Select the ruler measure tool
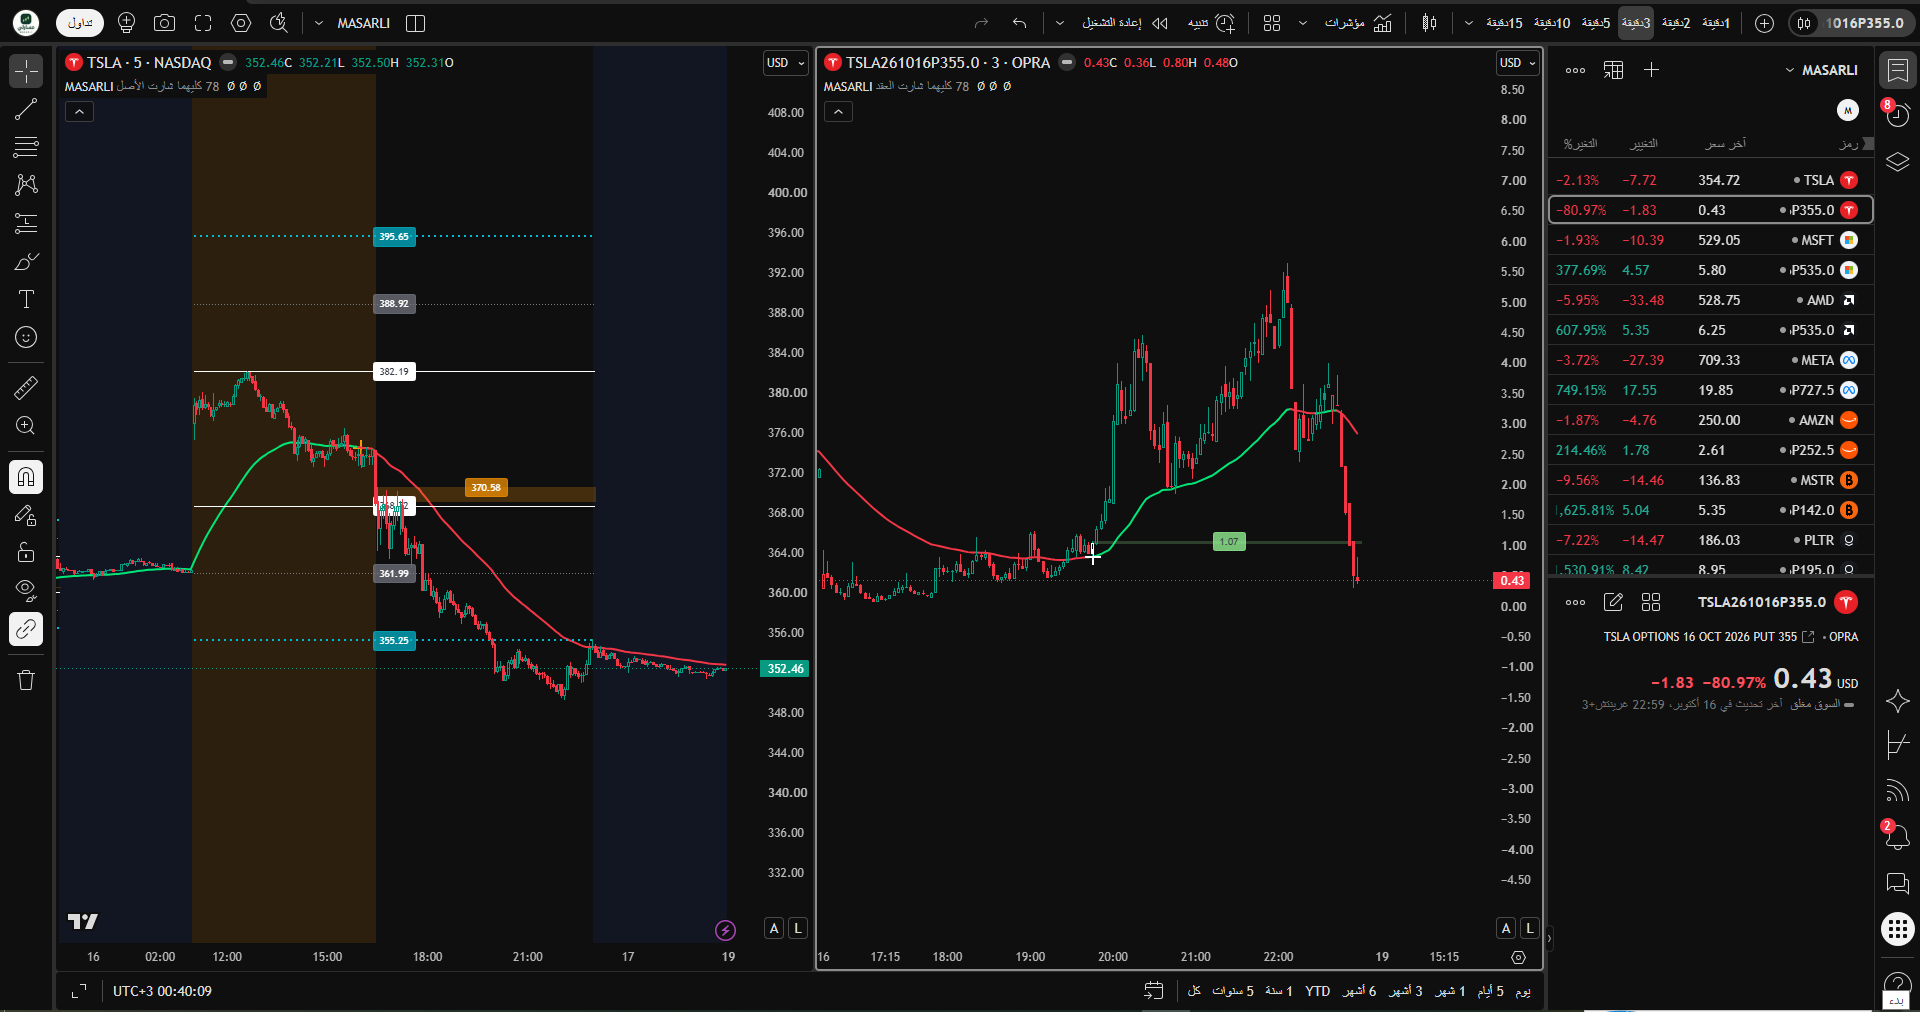Image resolution: width=1920 pixels, height=1012 pixels. [x=26, y=387]
